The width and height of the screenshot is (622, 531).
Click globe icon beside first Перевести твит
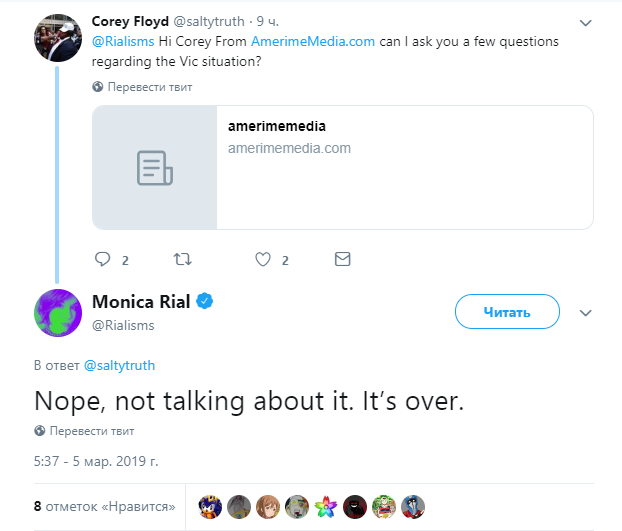[x=98, y=87]
